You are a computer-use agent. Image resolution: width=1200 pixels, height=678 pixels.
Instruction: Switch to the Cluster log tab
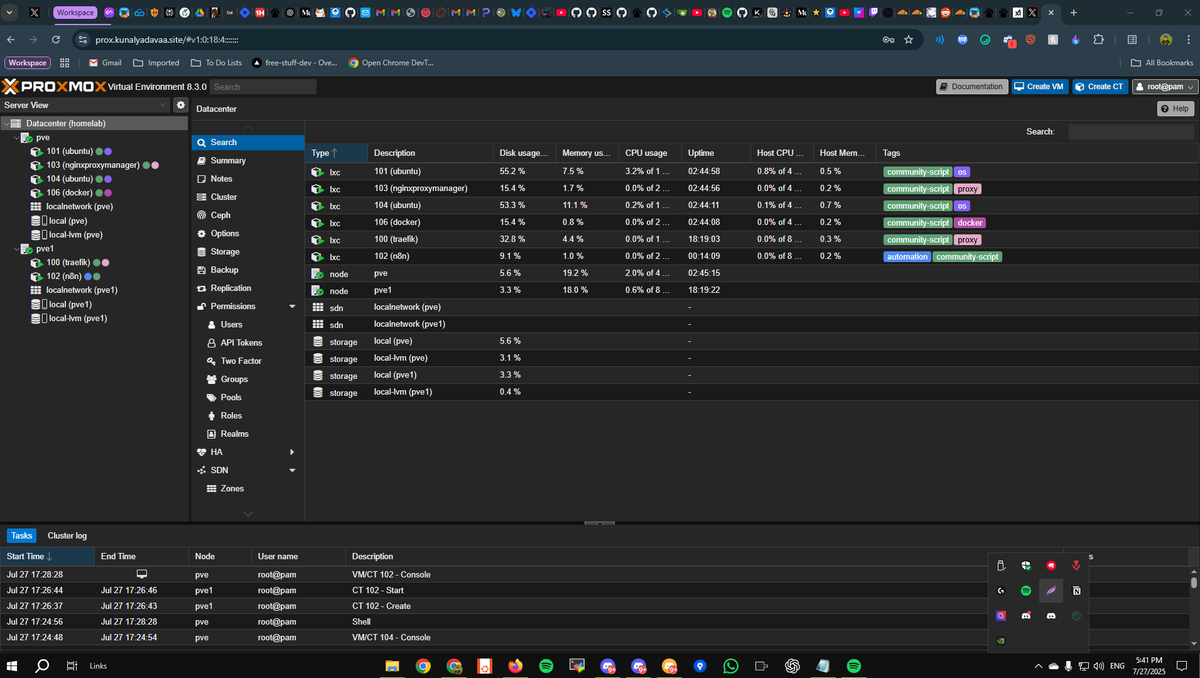[x=67, y=536]
